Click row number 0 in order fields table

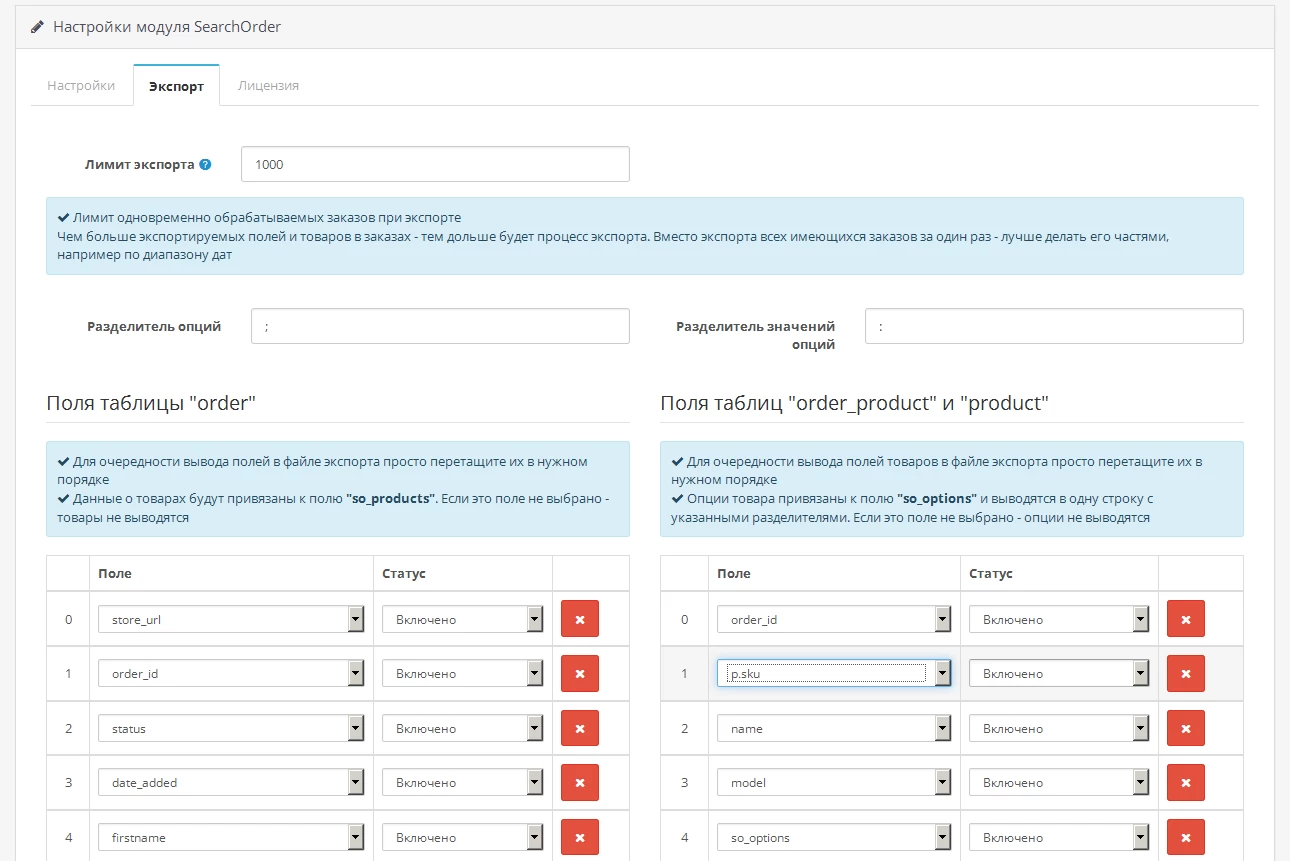pos(68,619)
